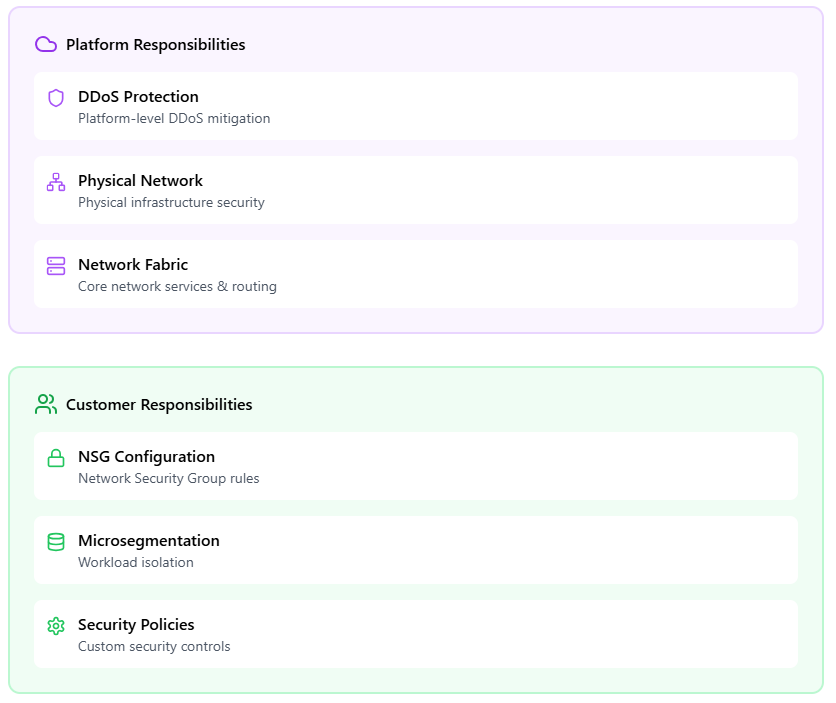Select the Physical Network topology icon
836x703 pixels.
[x=56, y=182]
